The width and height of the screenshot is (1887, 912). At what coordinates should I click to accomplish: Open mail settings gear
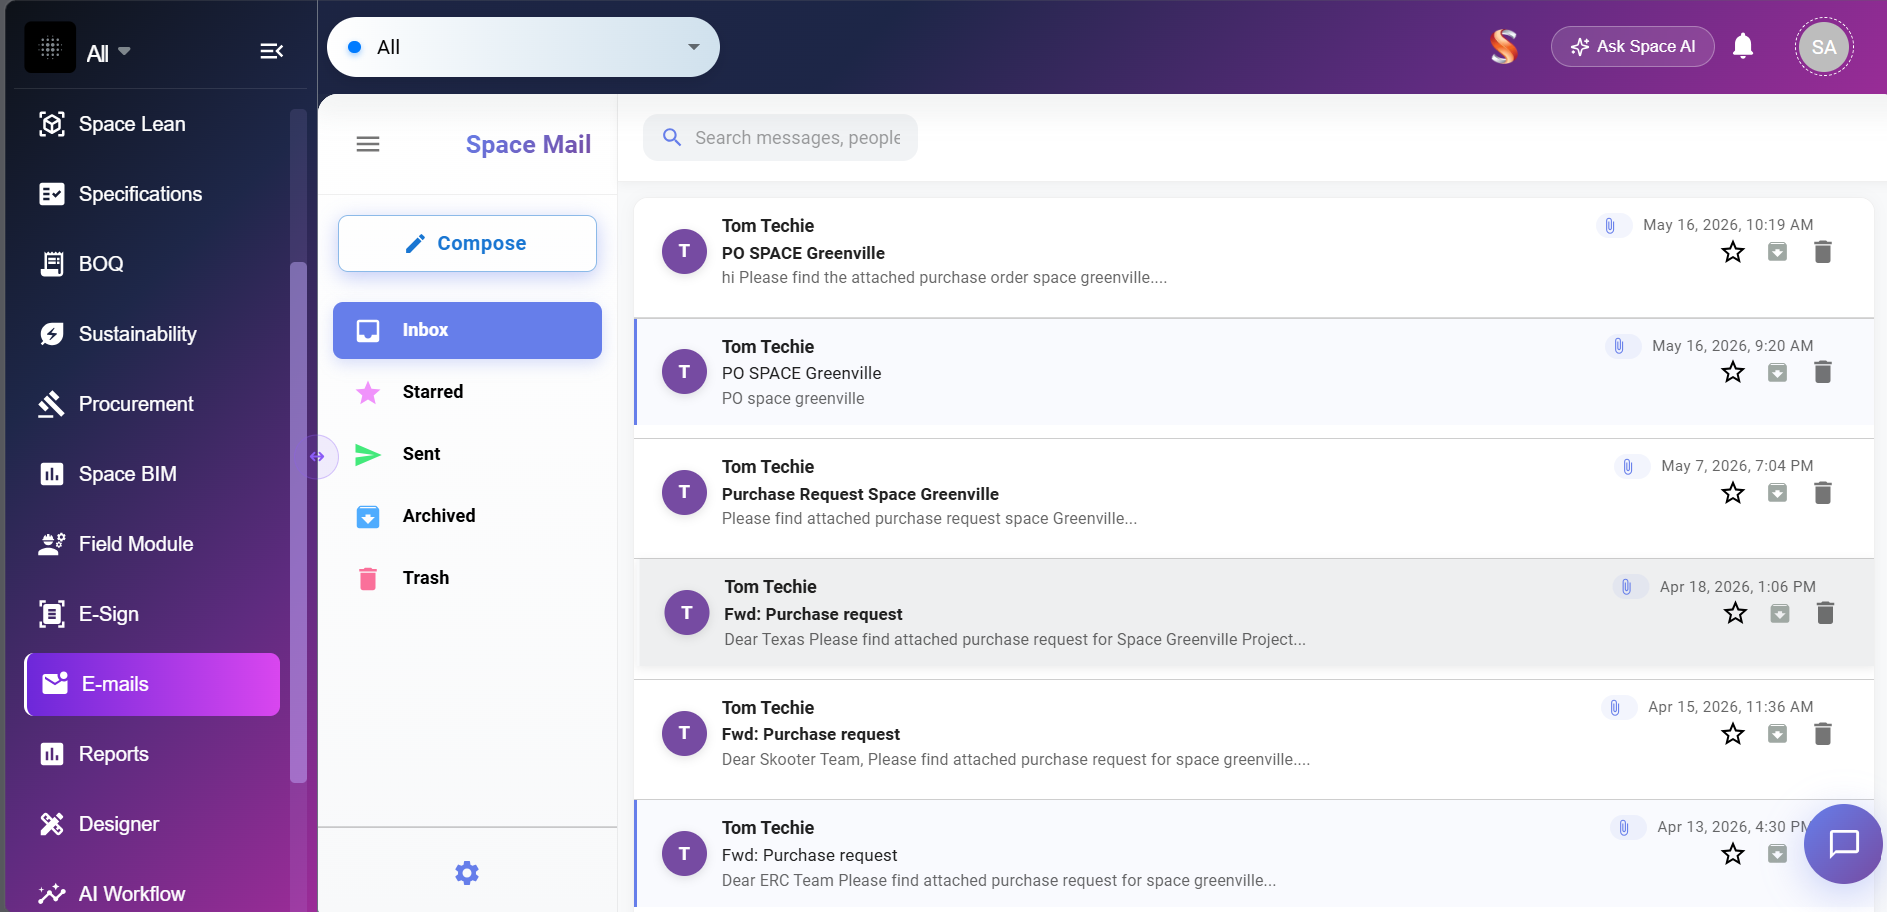[467, 873]
